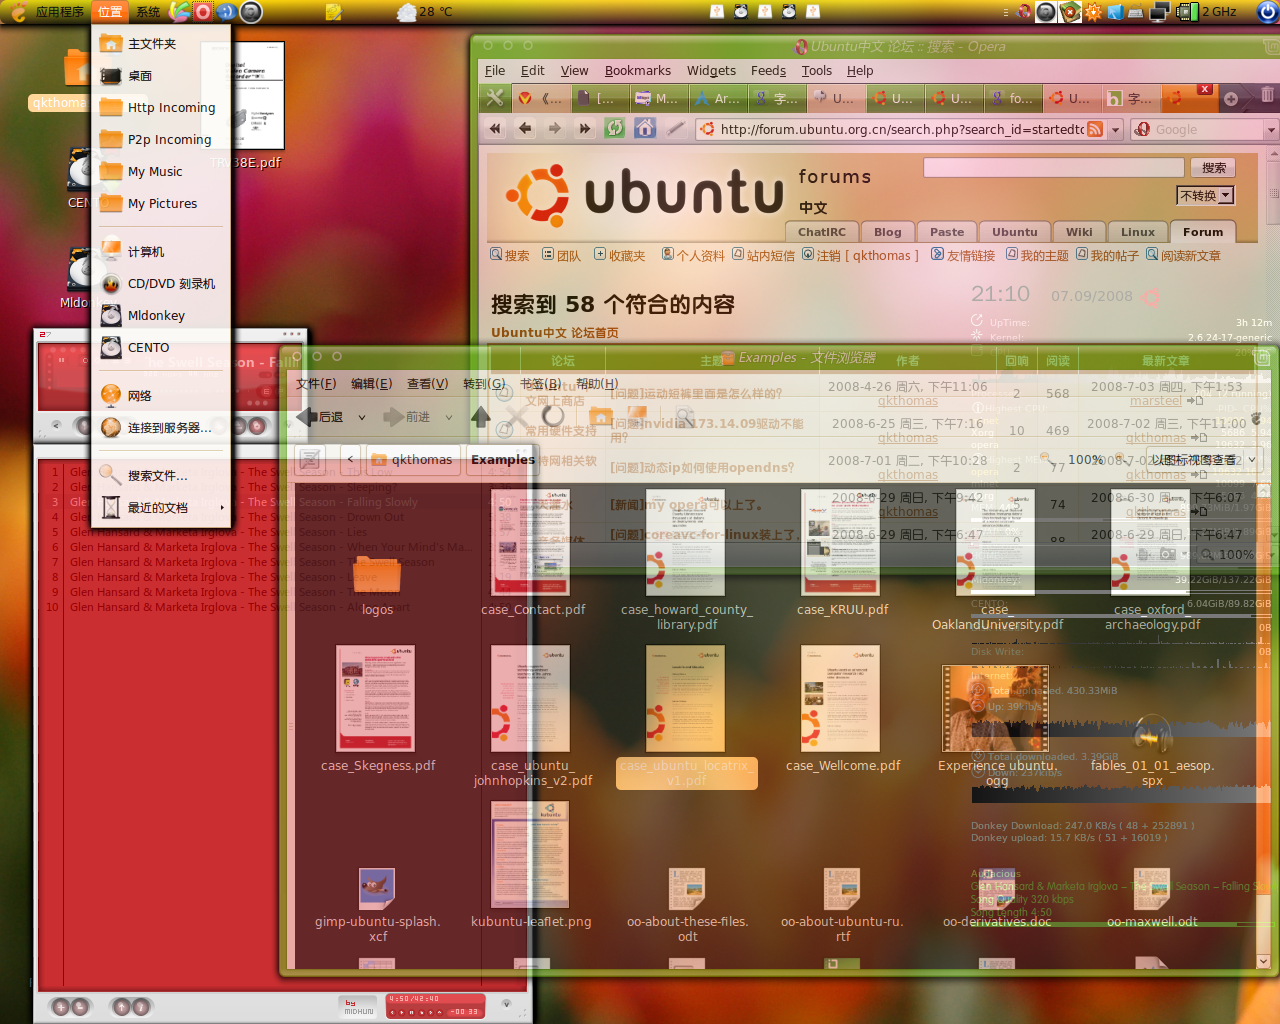
Task: Select 主文件夹 in the Places menu
Action: (x=161, y=44)
